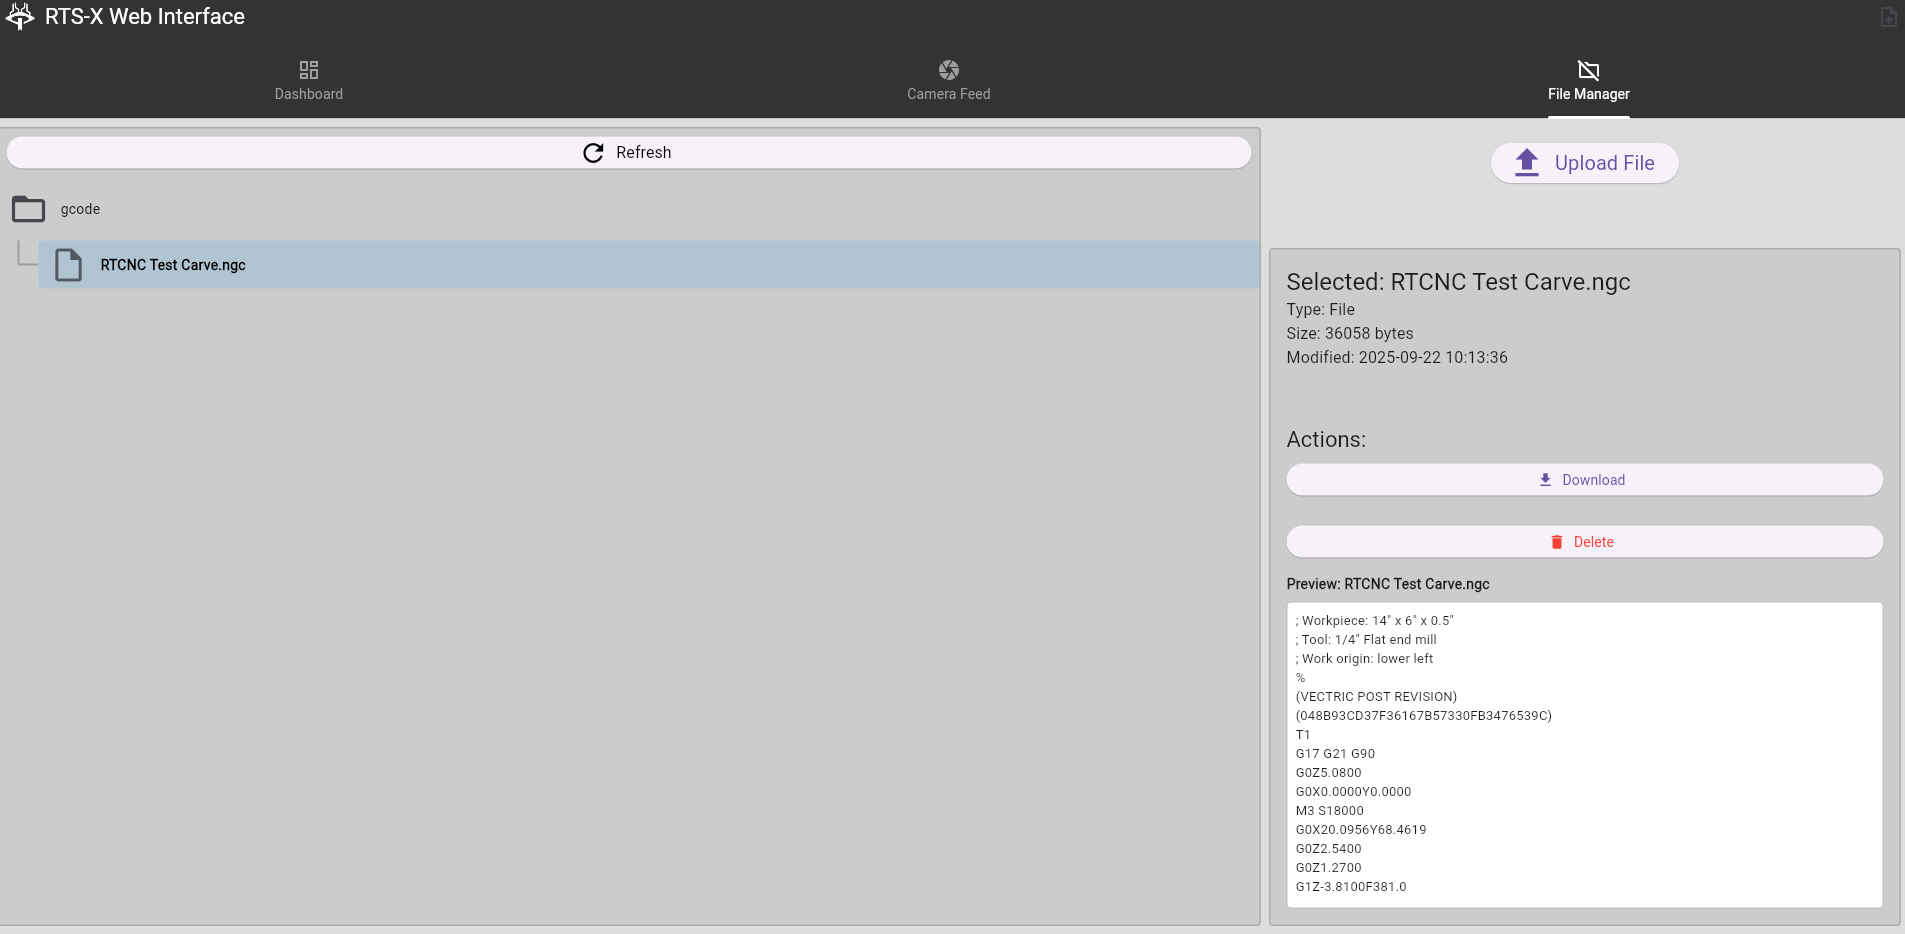The height and width of the screenshot is (934, 1905).
Task: Select the RTCNC Test Carve.ngc file name
Action: coord(173,265)
